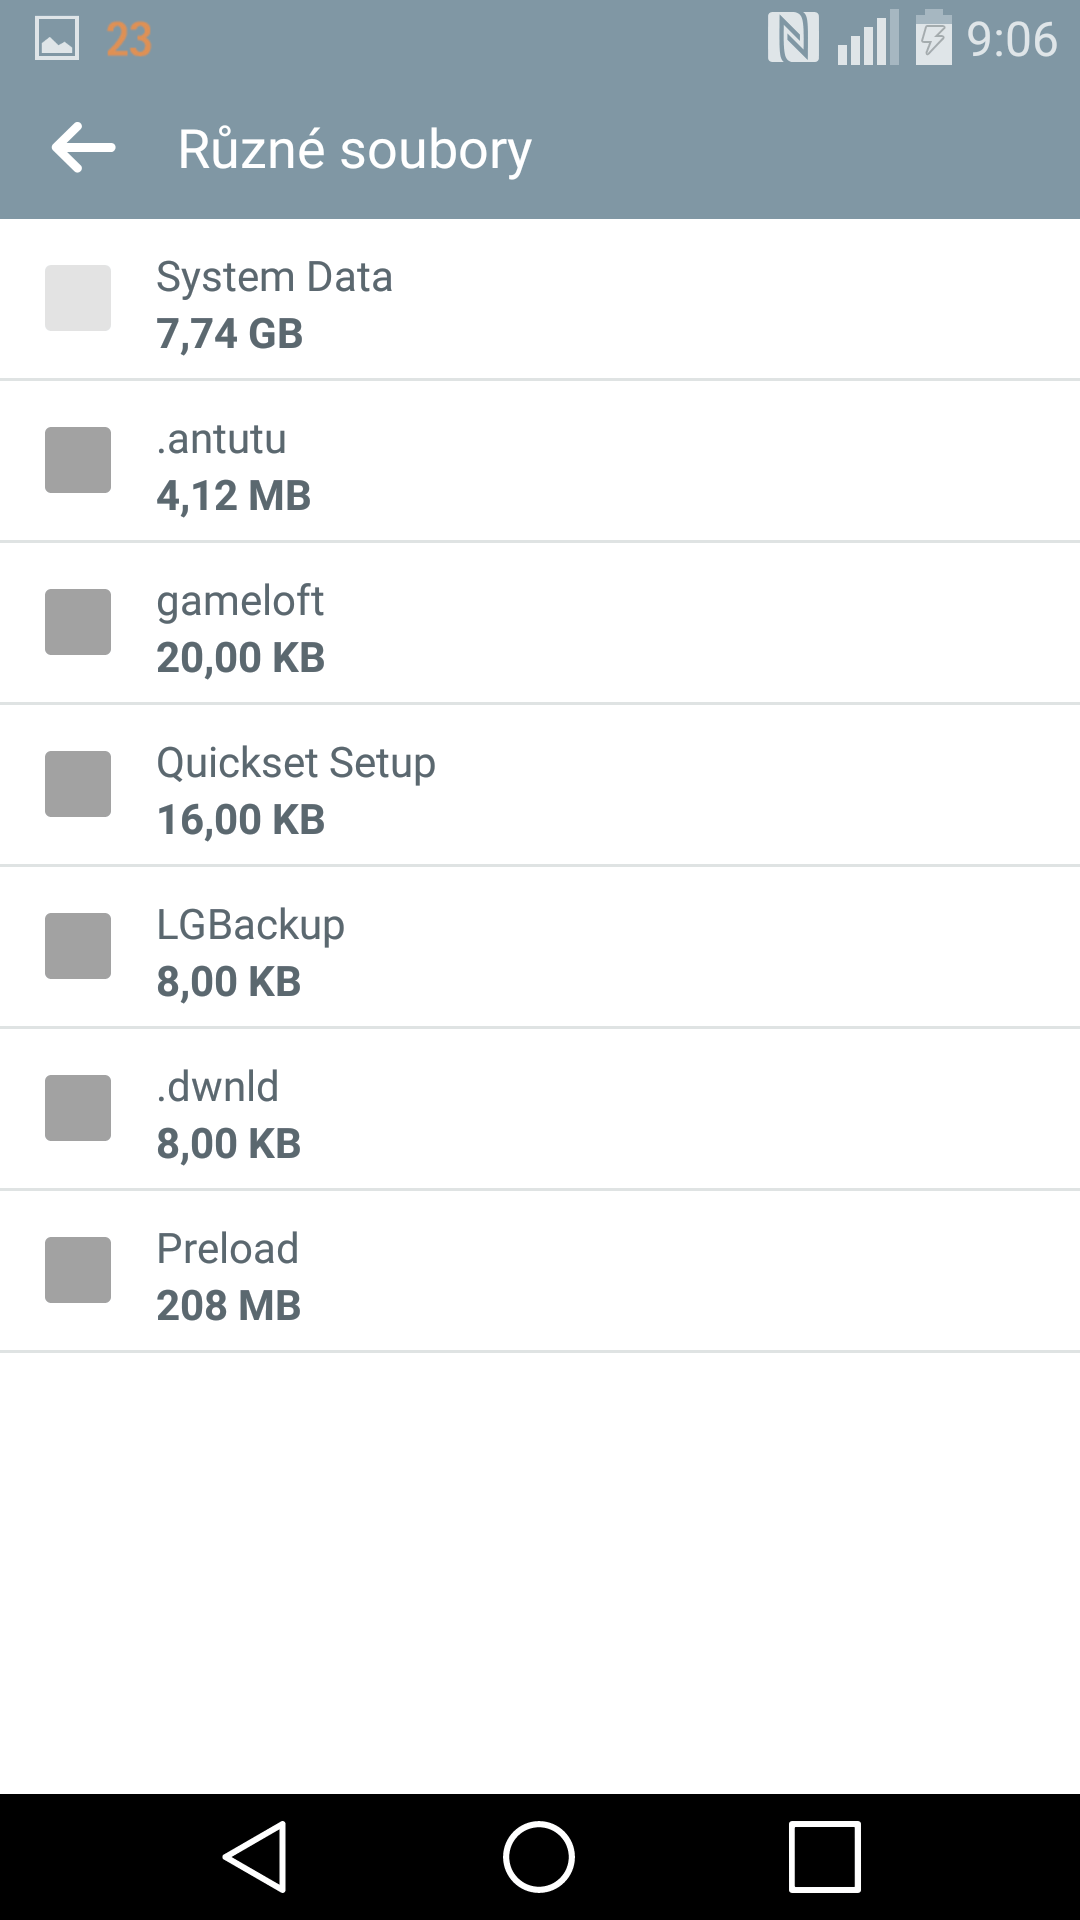
Task: Toggle the LGBackup checkbox
Action: (78, 946)
